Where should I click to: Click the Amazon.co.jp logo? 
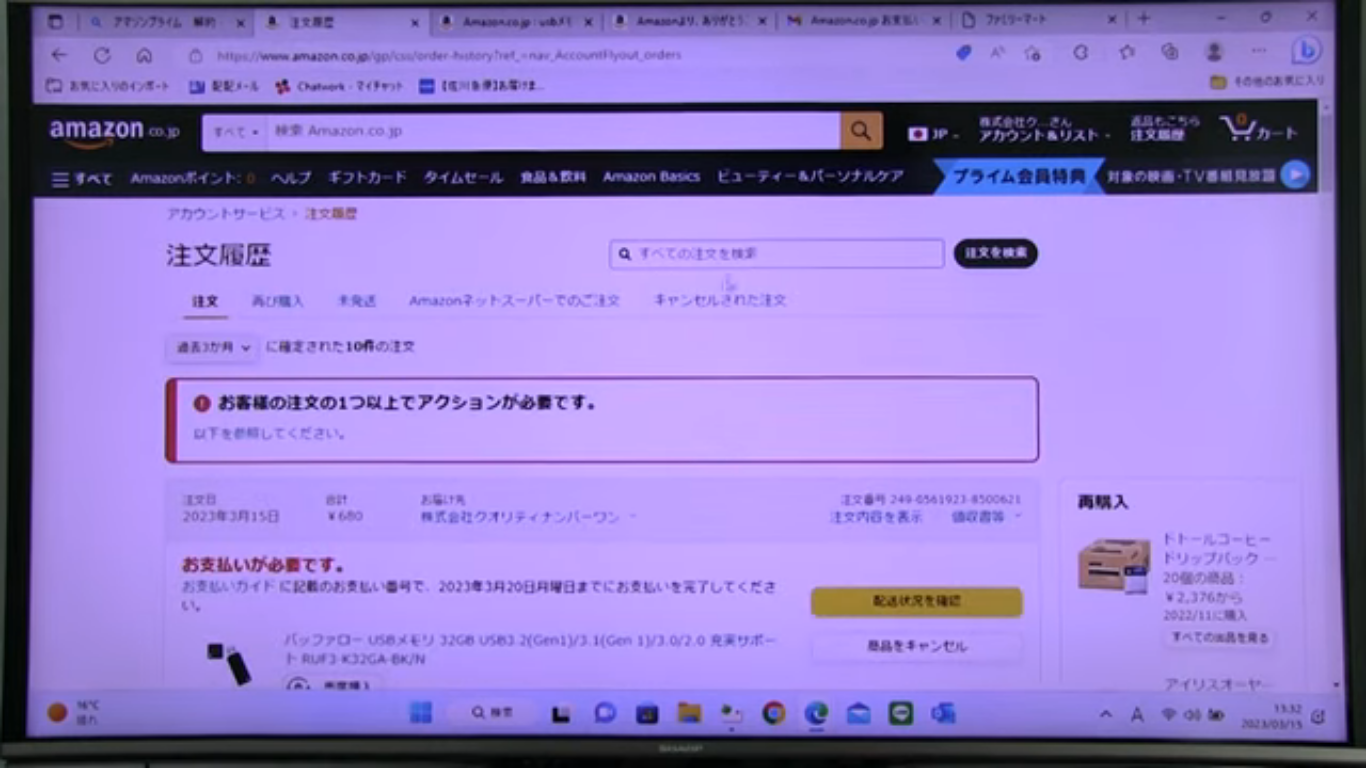114,132
